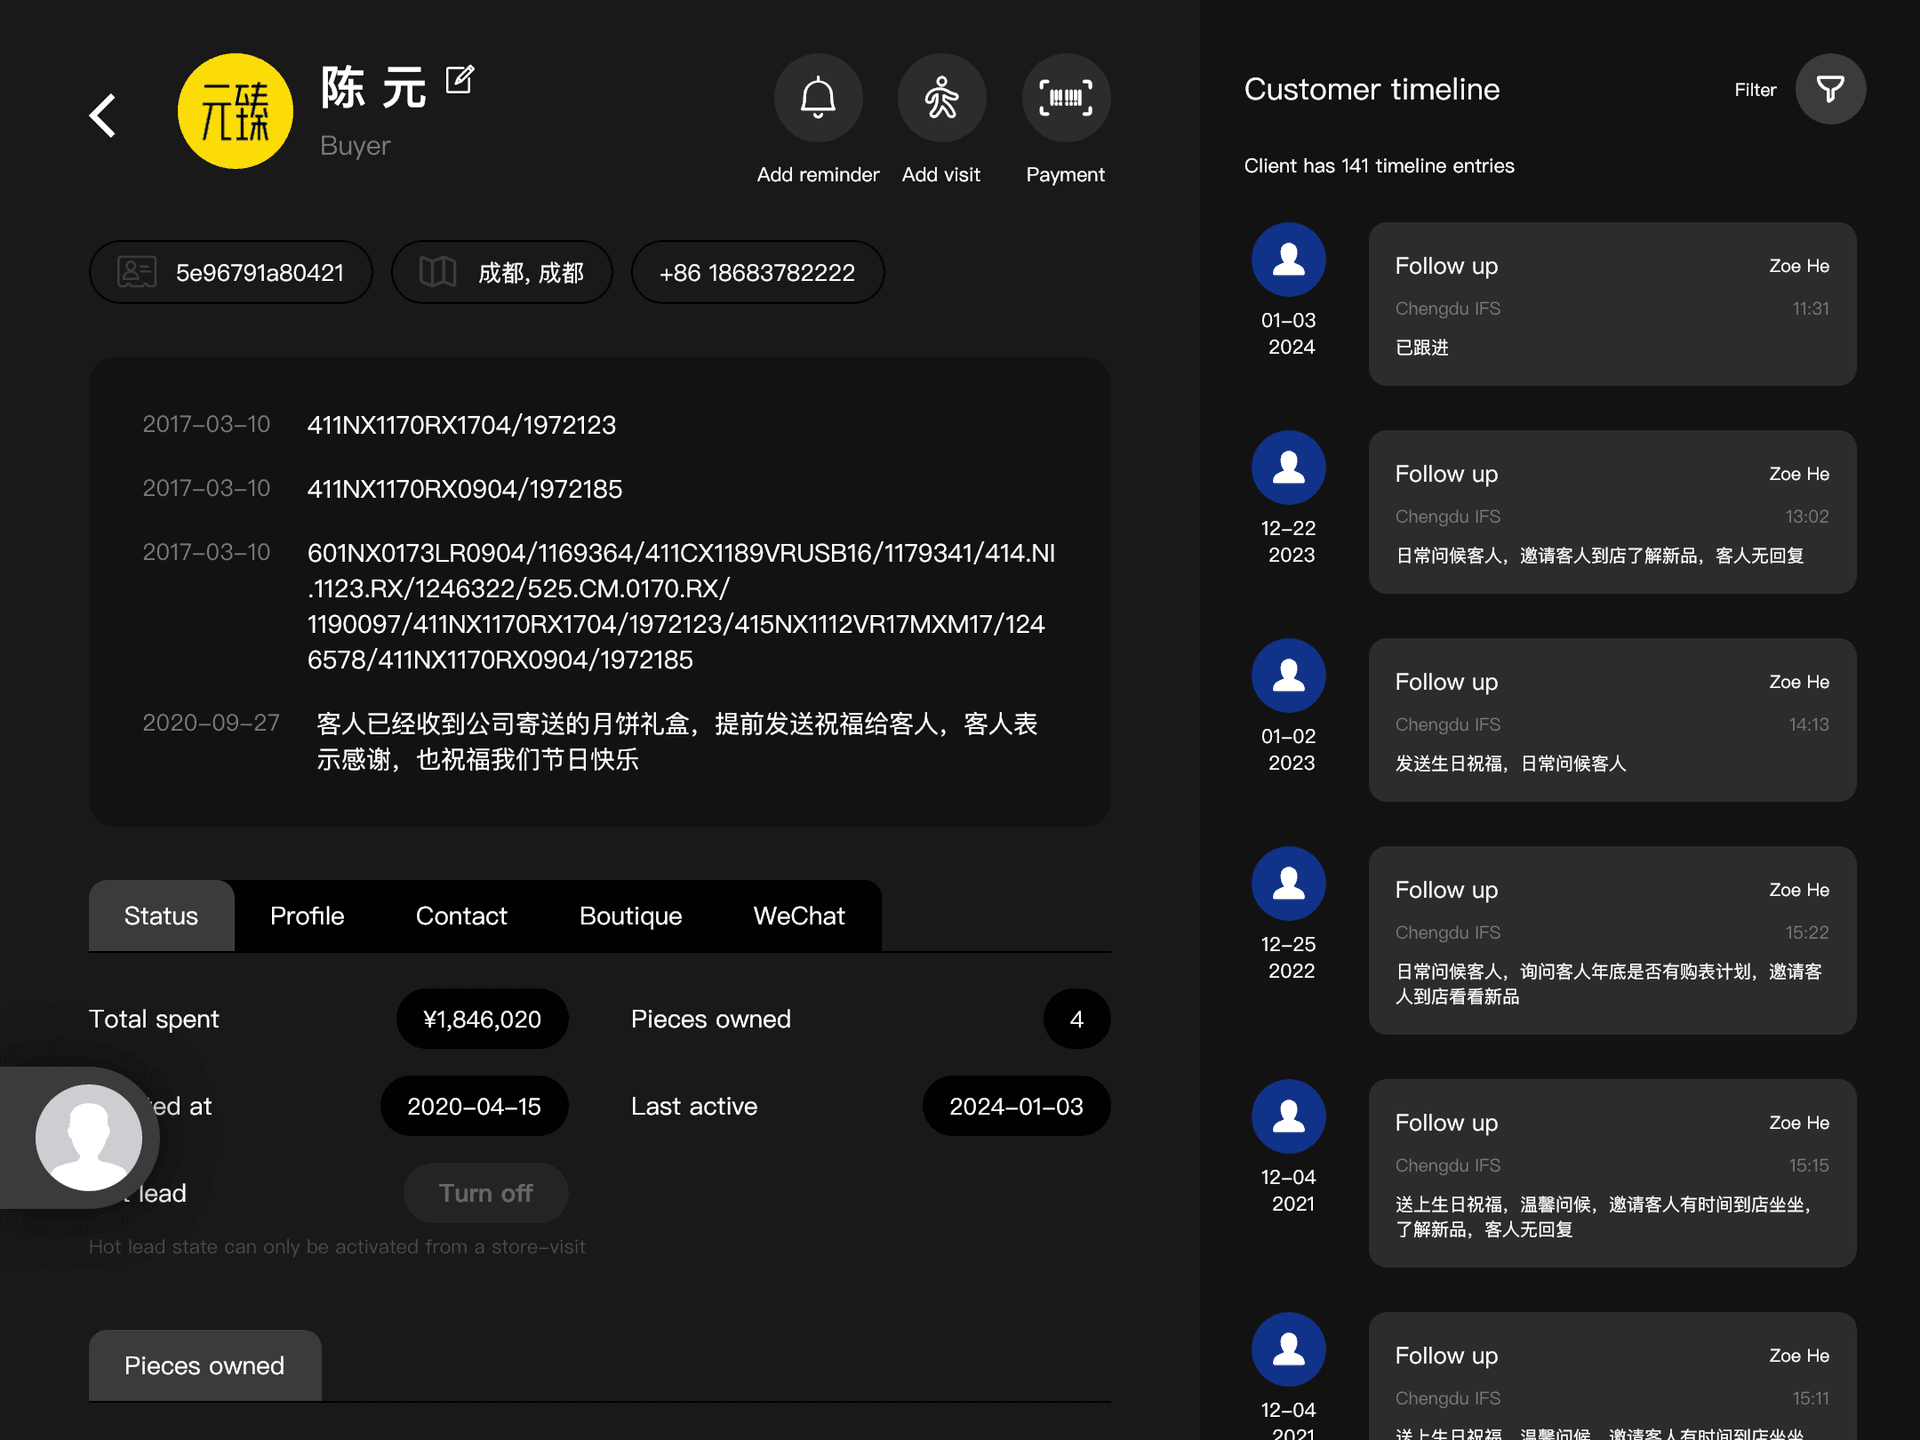Click the floating grey avatar bubble

(88, 1137)
